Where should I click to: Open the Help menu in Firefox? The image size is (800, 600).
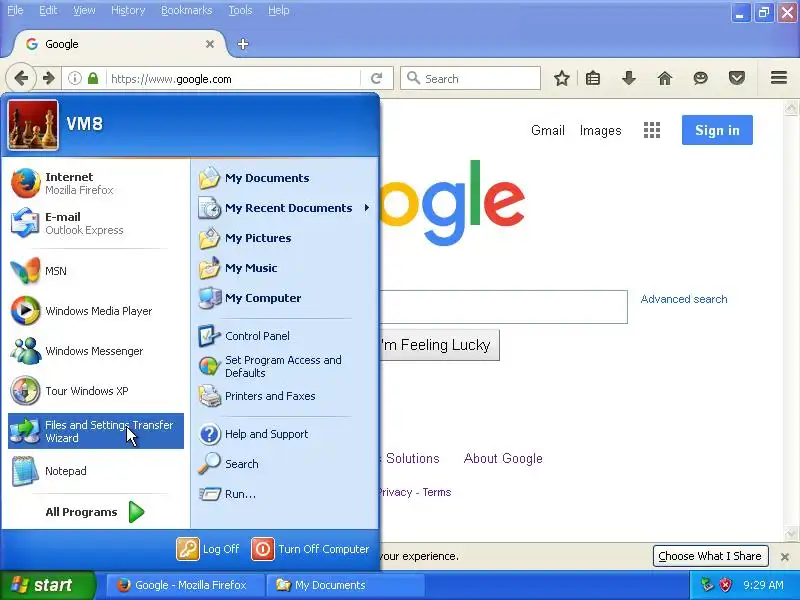coord(279,10)
